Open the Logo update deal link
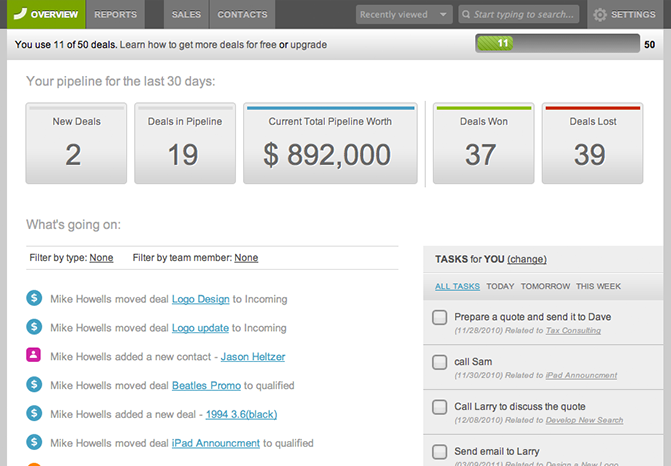The height and width of the screenshot is (466, 671). (200, 328)
